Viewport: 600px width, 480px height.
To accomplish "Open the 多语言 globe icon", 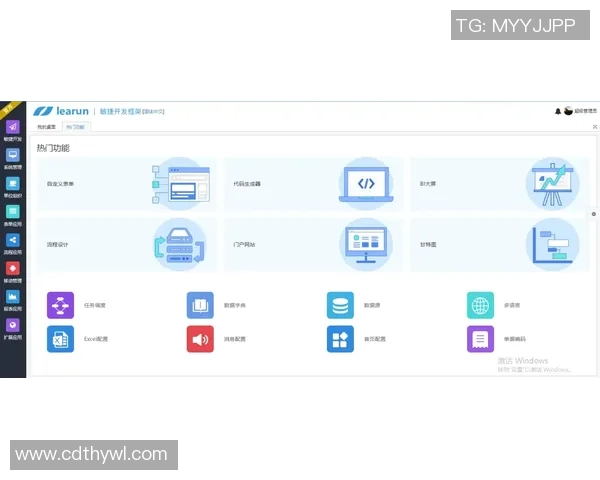I will 480,305.
